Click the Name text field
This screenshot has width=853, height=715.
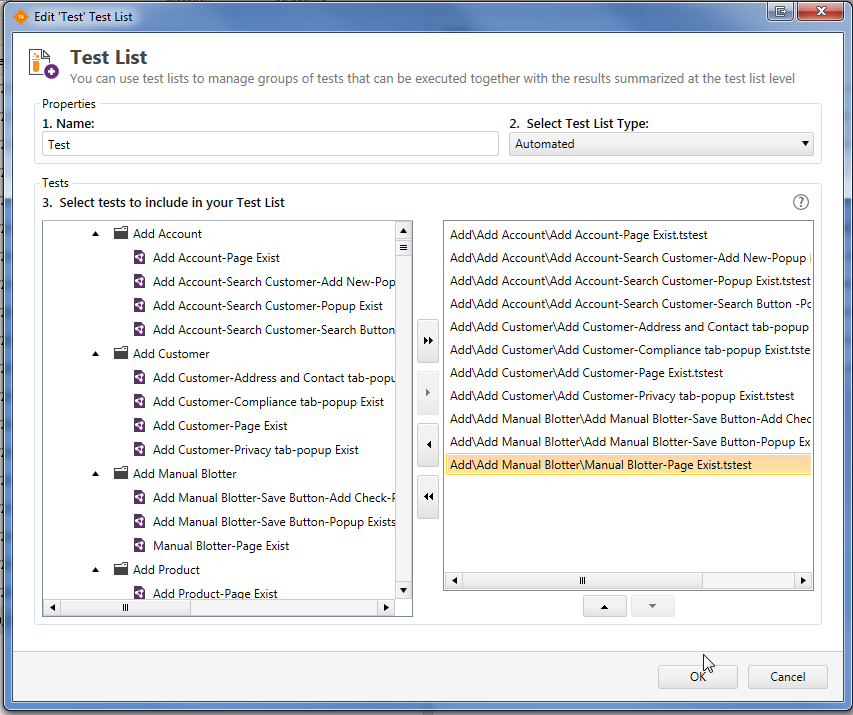[270, 144]
